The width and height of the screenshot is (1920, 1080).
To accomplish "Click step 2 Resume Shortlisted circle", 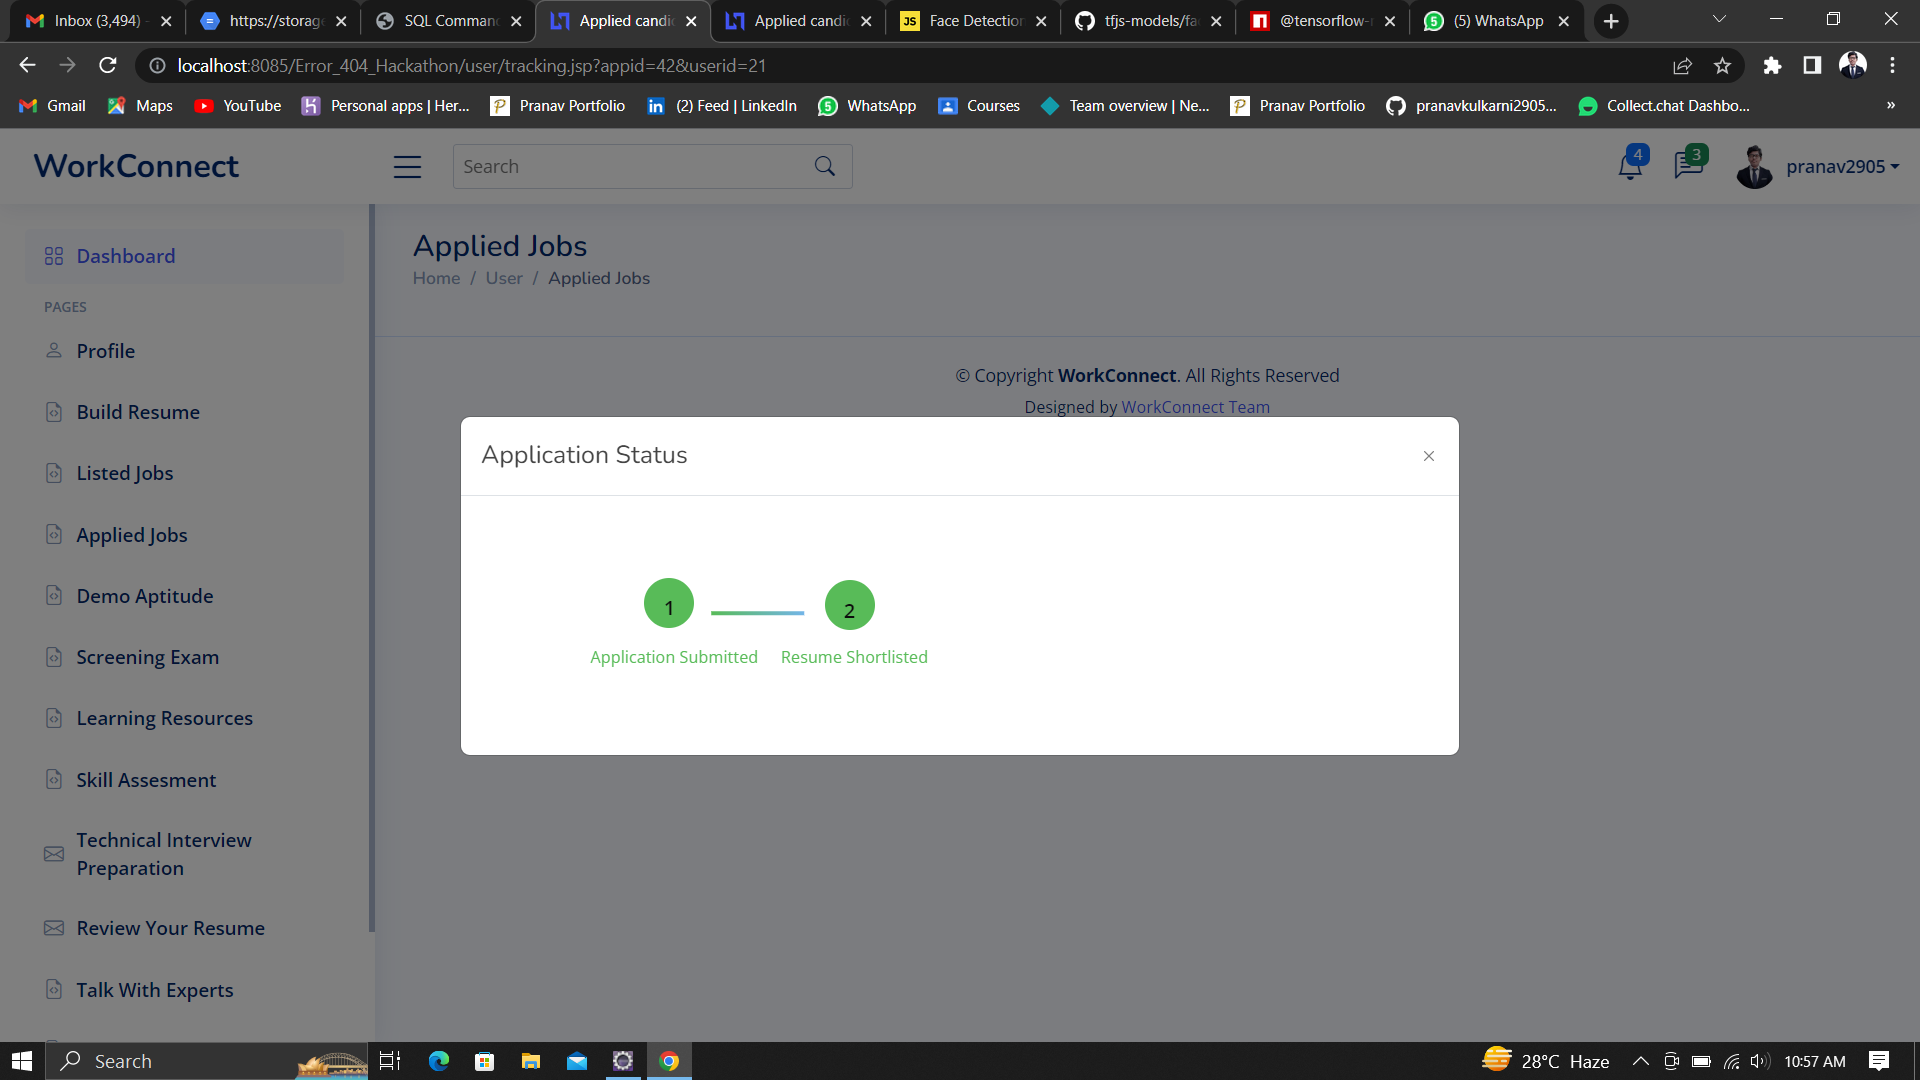I will [x=849, y=606].
